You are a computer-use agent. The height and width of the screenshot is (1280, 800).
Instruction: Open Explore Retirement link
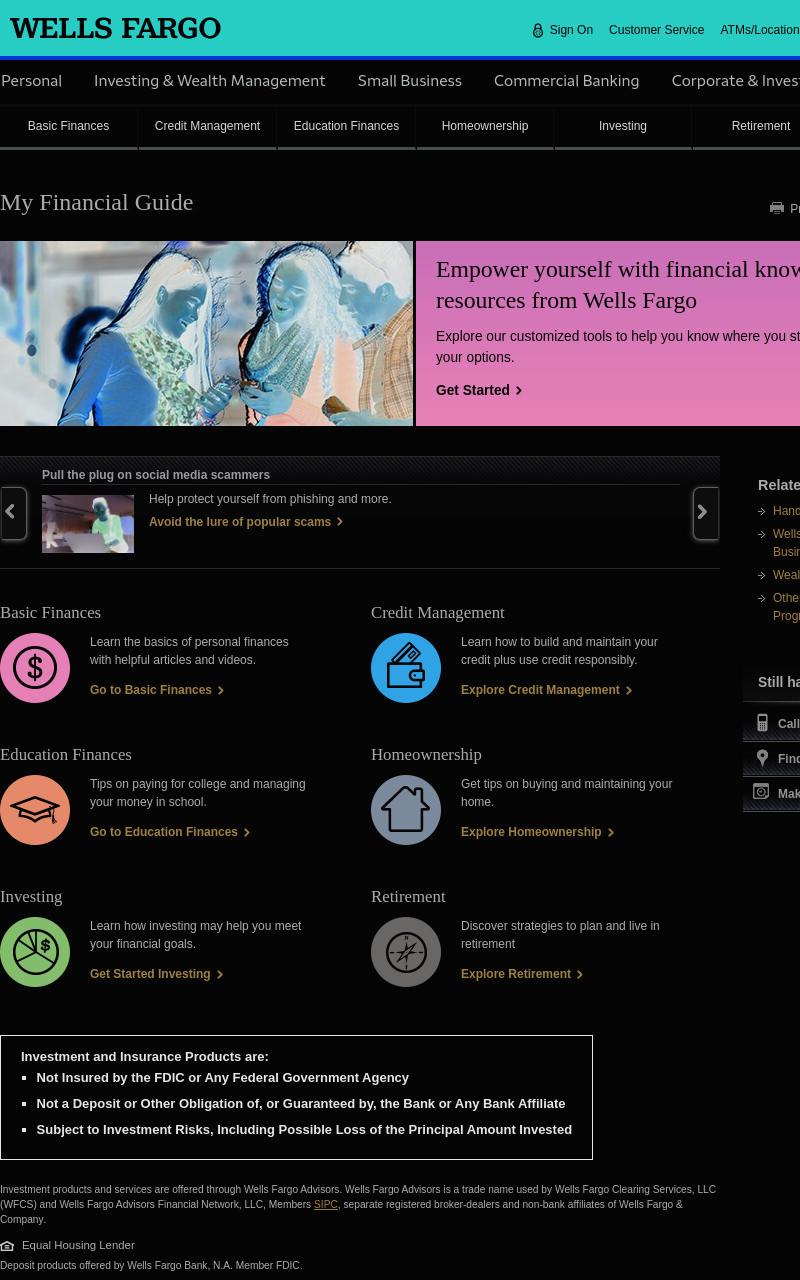pos(522,974)
